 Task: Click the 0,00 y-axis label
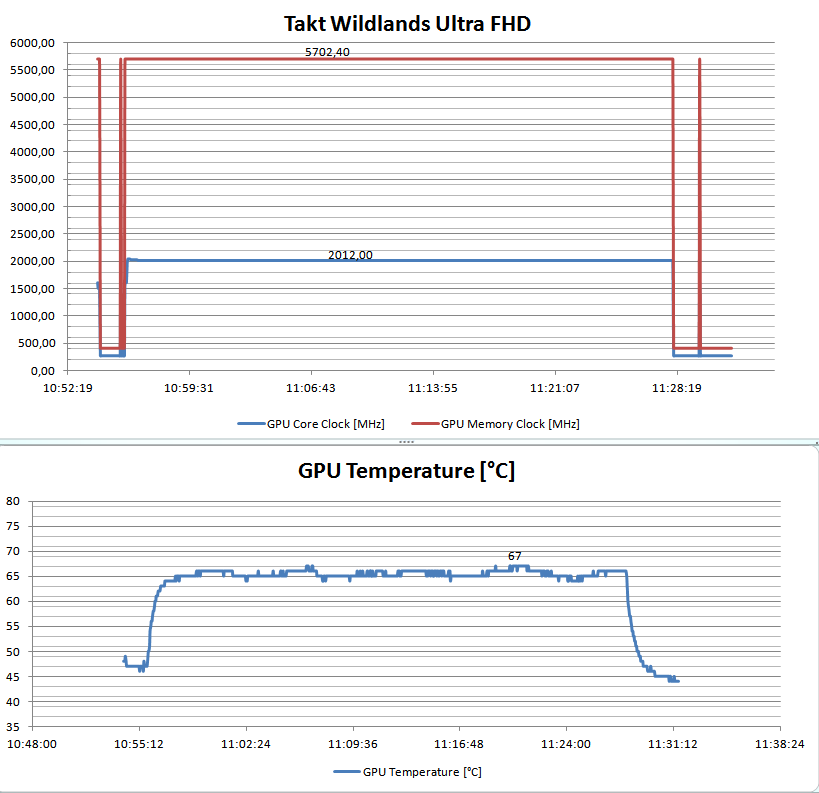coord(43,371)
